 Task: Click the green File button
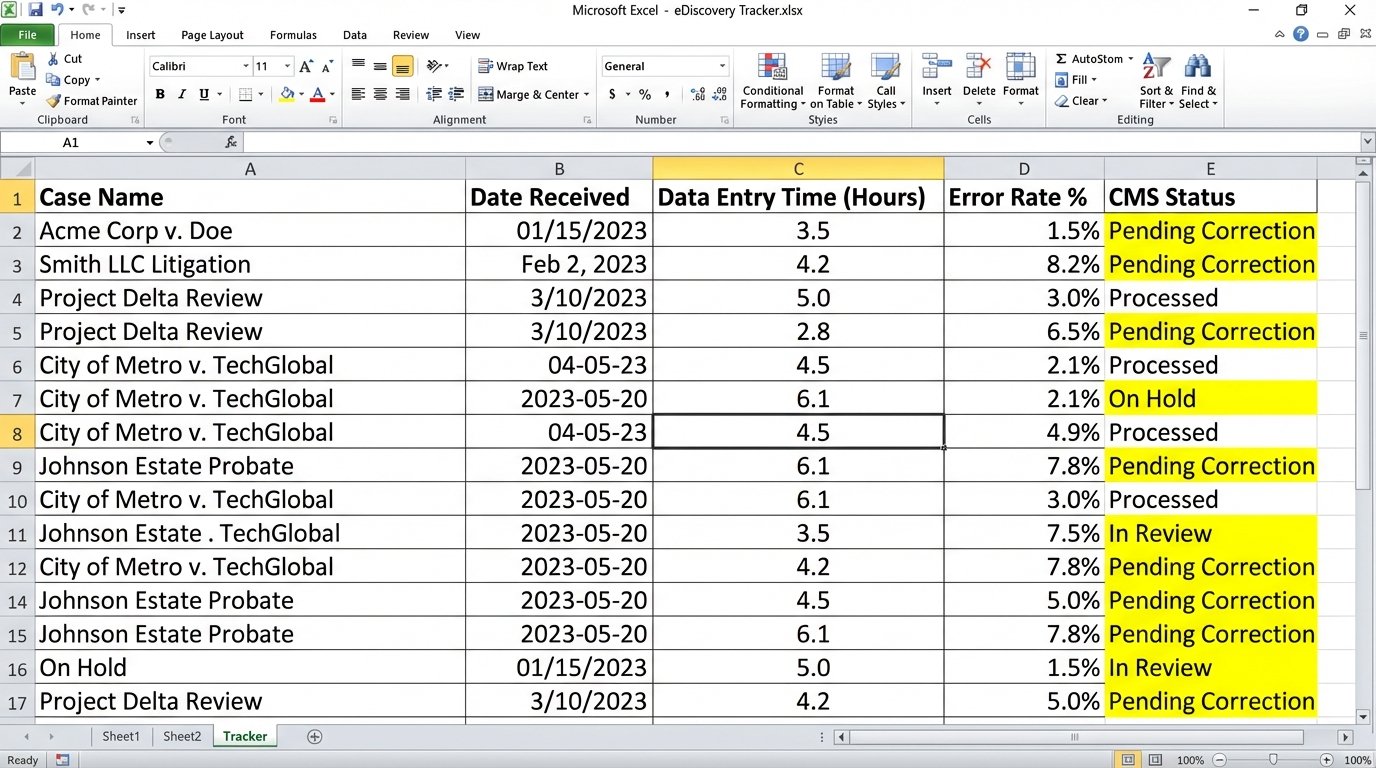27,35
